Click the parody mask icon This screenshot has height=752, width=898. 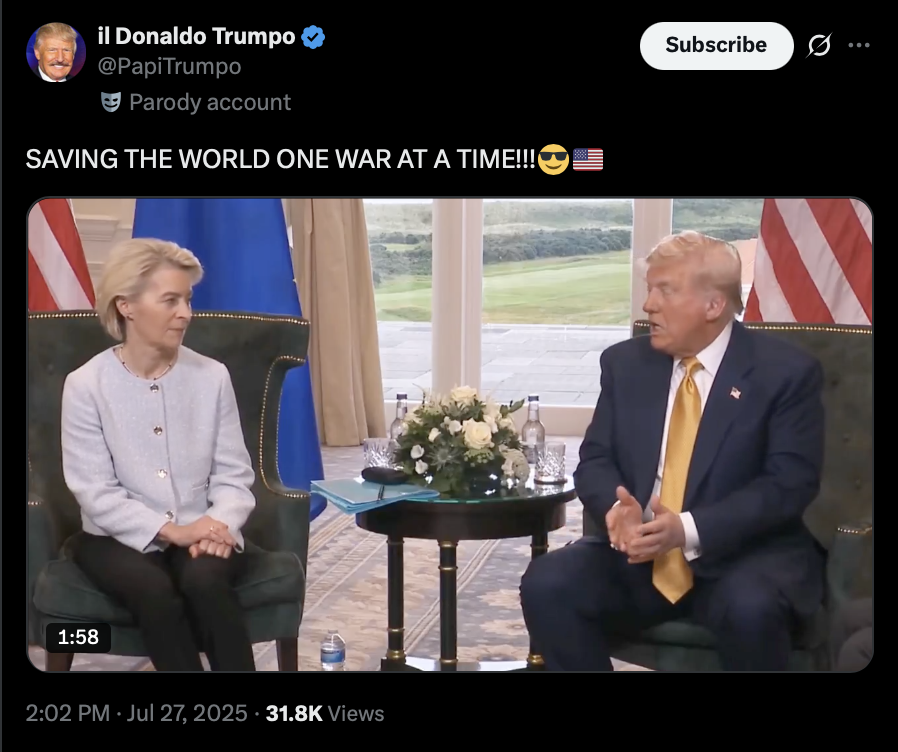111,102
